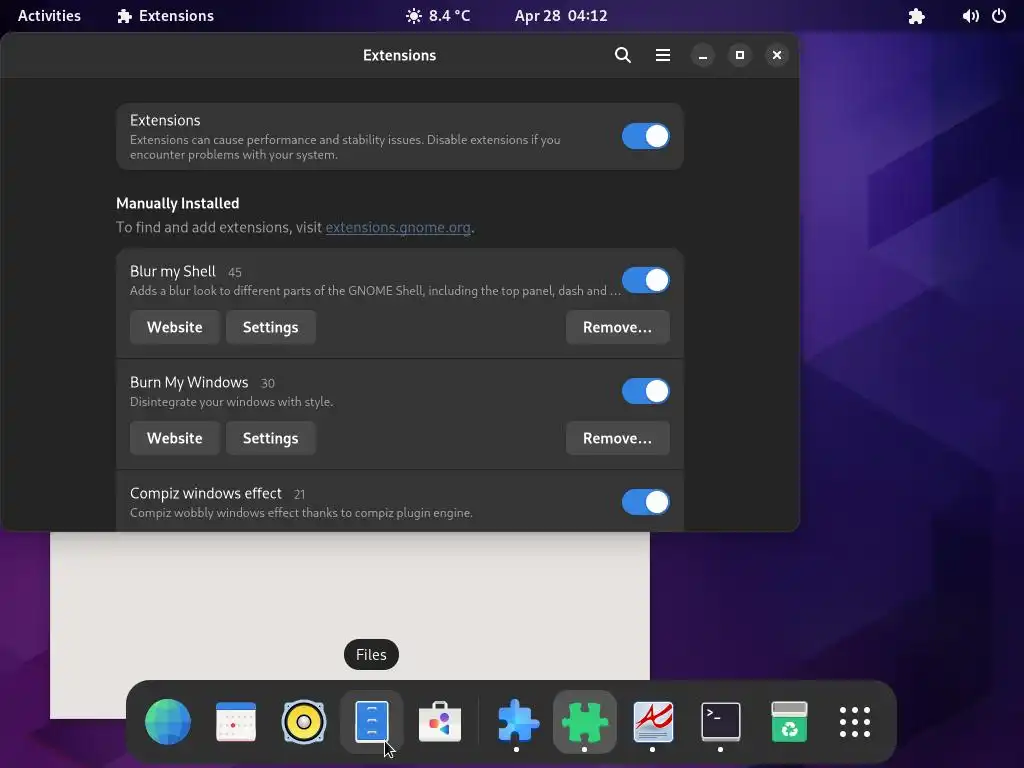
Task: Open the power menu icon
Action: pyautogui.click(x=999, y=16)
